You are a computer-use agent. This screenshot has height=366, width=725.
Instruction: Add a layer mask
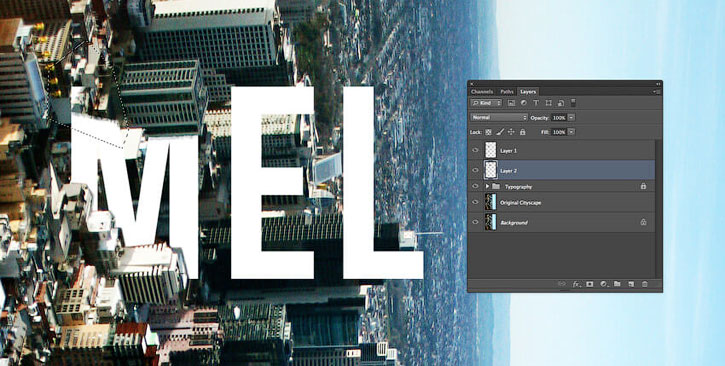coord(590,284)
